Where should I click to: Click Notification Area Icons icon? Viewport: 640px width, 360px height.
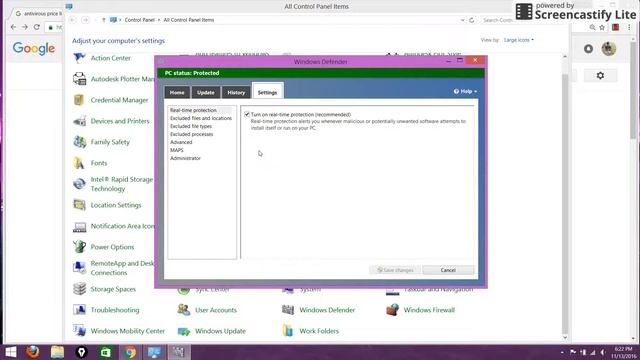79,226
